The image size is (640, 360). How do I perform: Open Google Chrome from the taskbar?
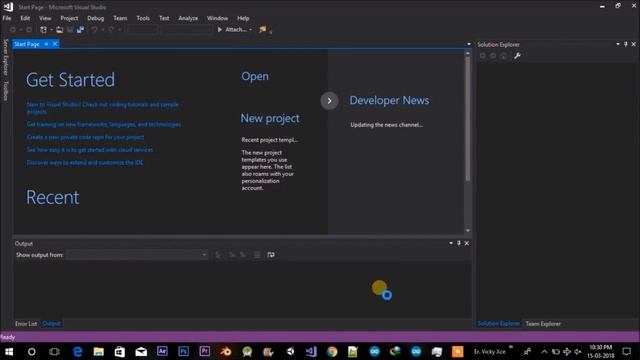[332, 351]
